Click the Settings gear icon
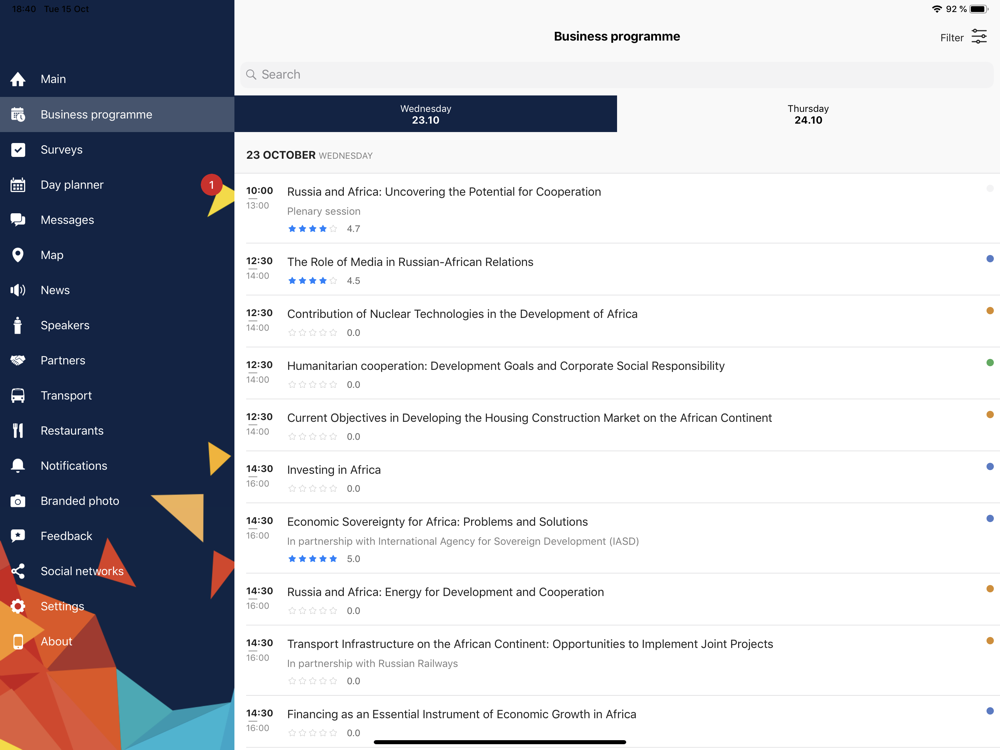Image resolution: width=1000 pixels, height=750 pixels. coord(18,607)
